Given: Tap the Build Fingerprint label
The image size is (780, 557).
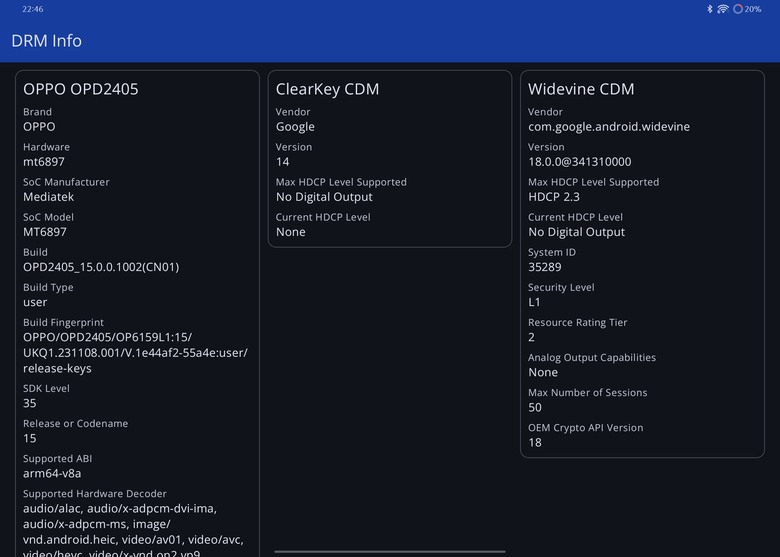Looking at the screenshot, I should click(x=63, y=322).
